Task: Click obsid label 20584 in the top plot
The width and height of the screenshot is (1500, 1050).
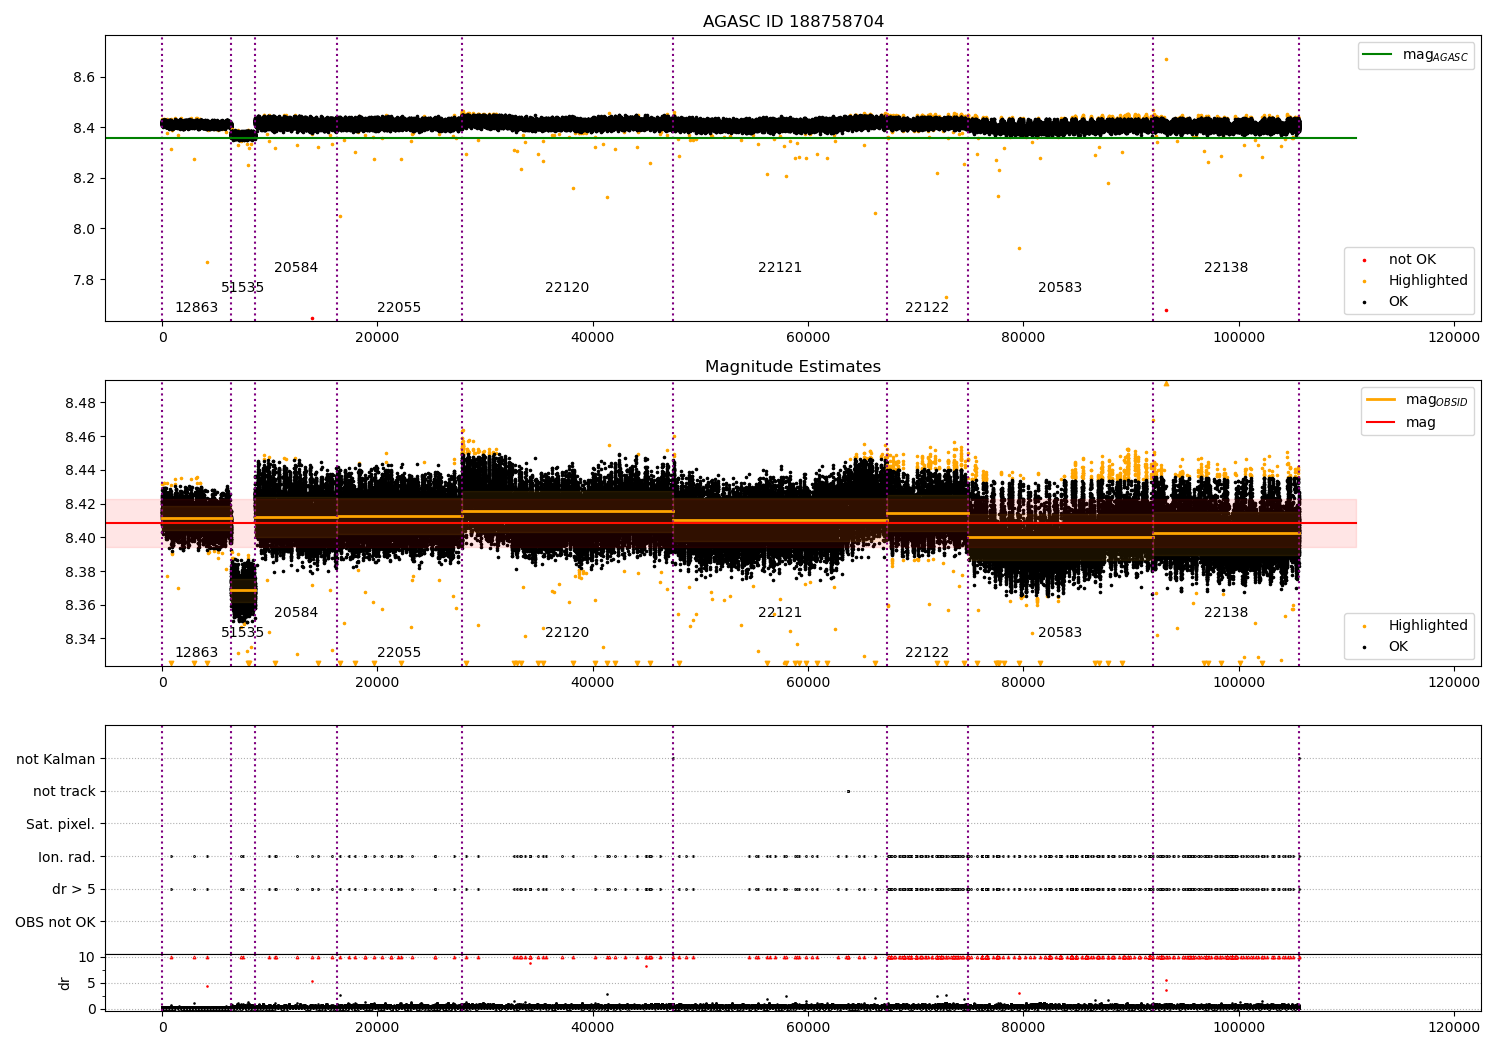Action: click(x=296, y=268)
